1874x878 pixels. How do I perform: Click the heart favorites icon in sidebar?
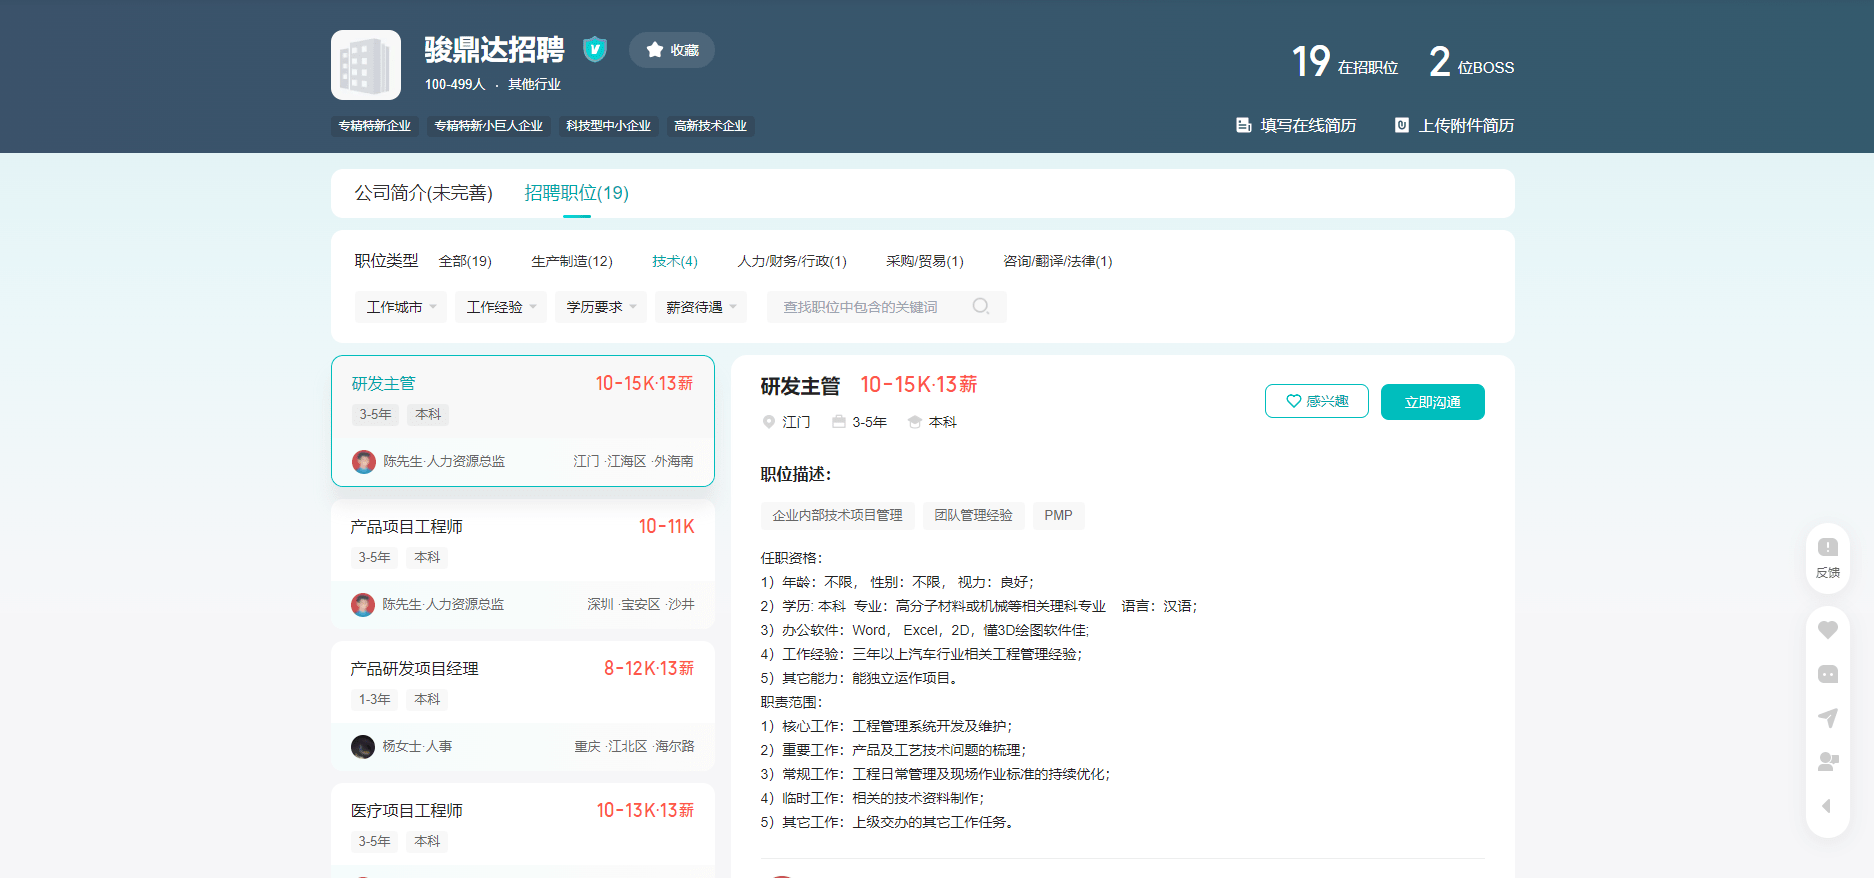[x=1828, y=630]
